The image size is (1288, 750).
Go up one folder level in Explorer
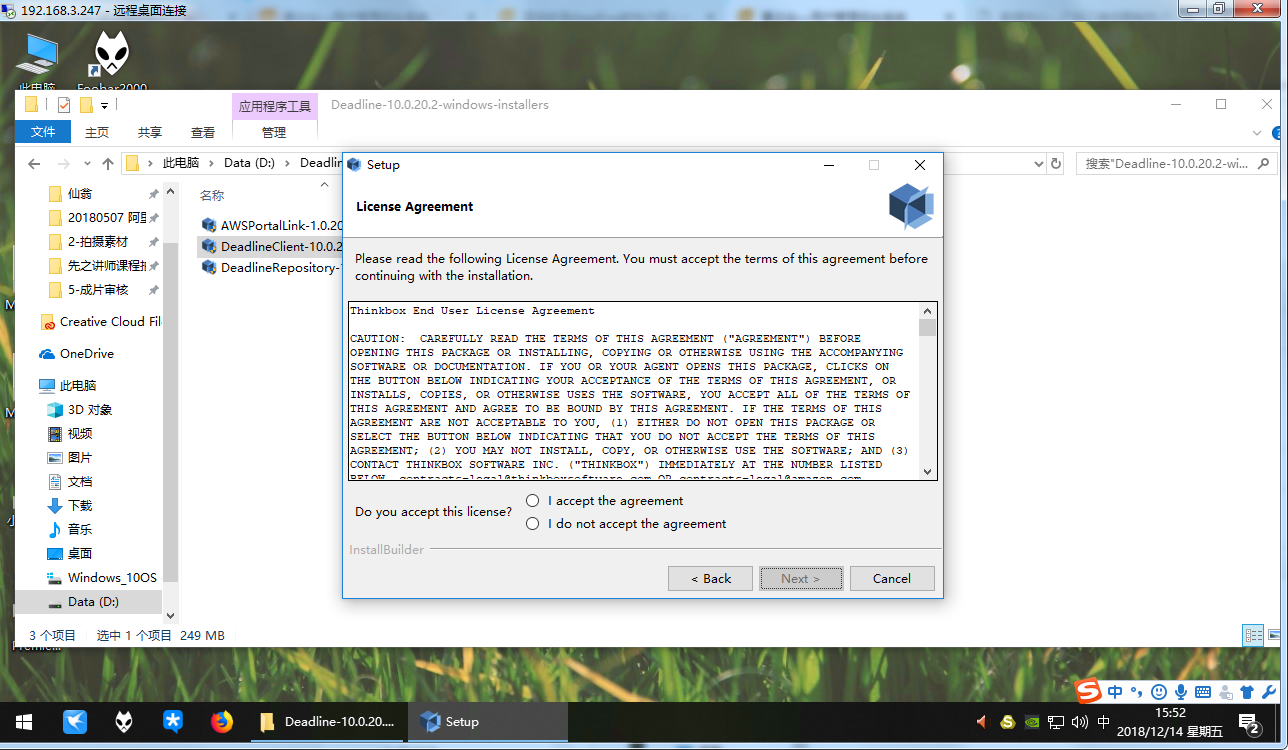[108, 163]
